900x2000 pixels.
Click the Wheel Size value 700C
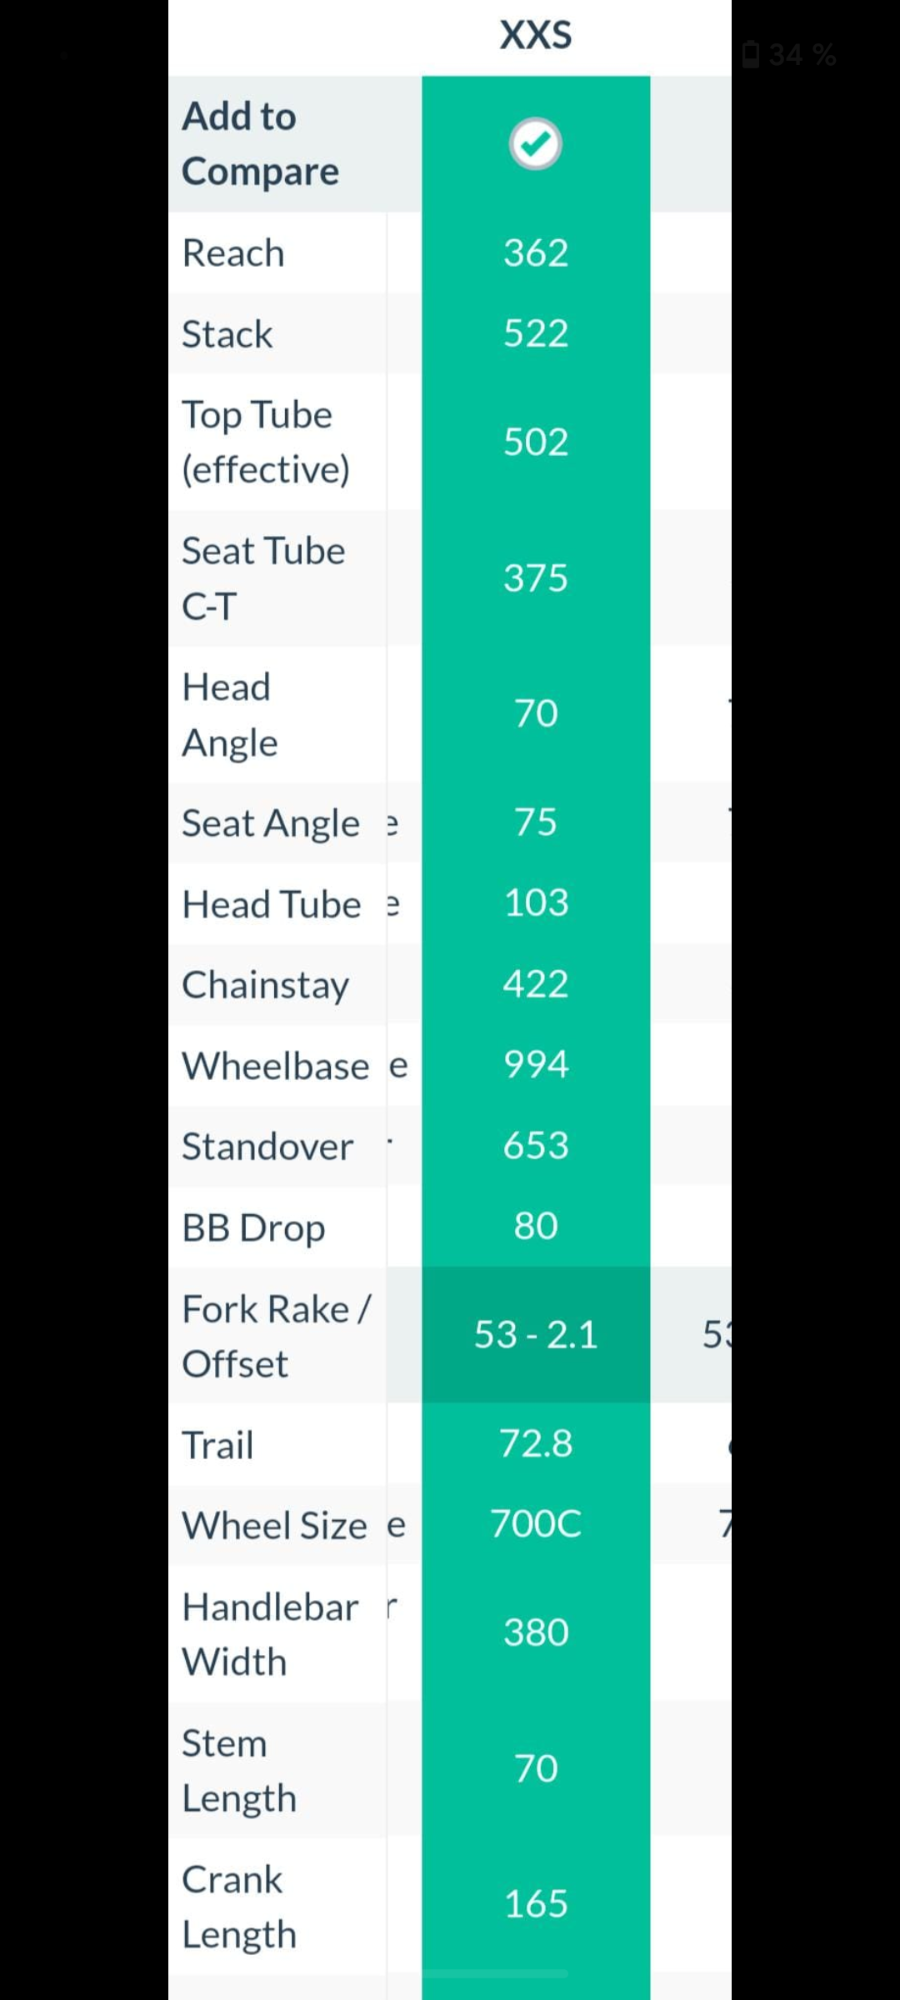point(536,1524)
